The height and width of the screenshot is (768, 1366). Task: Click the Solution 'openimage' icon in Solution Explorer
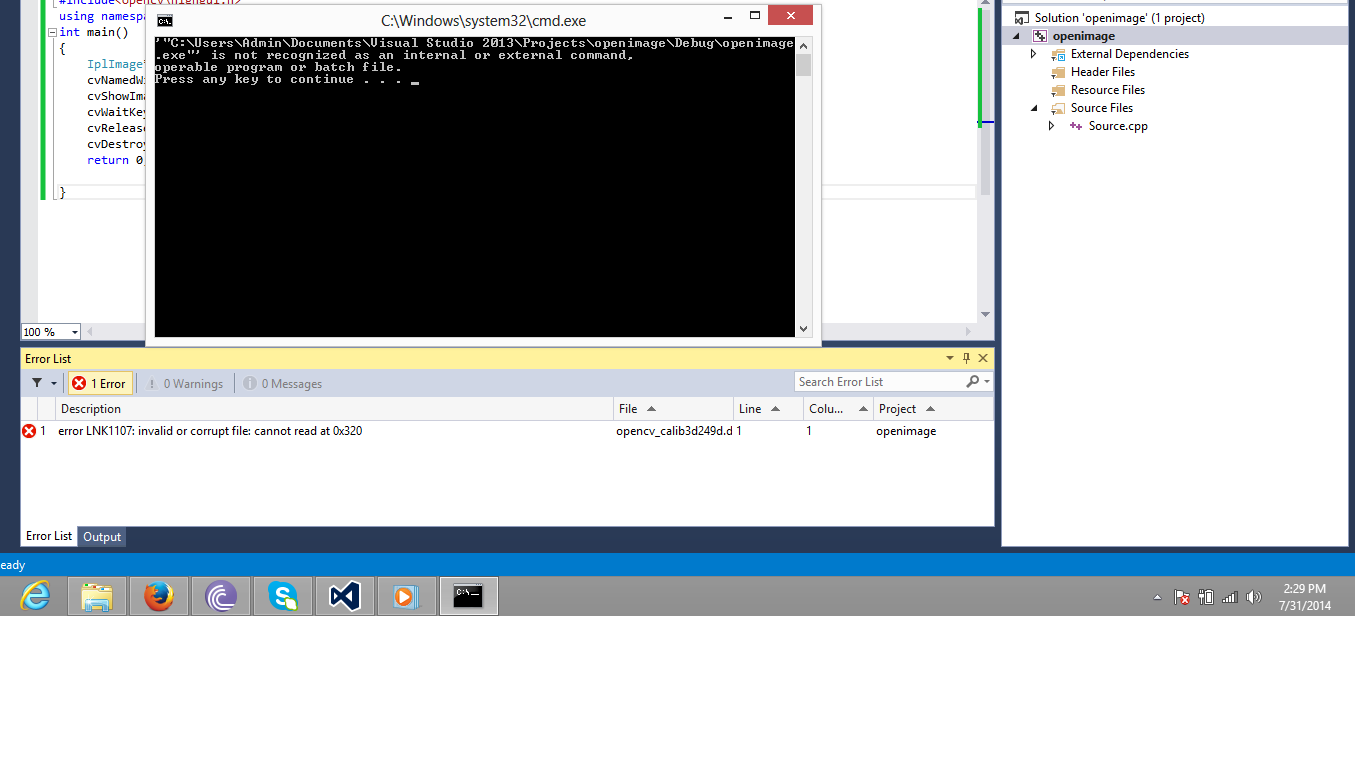point(1021,18)
